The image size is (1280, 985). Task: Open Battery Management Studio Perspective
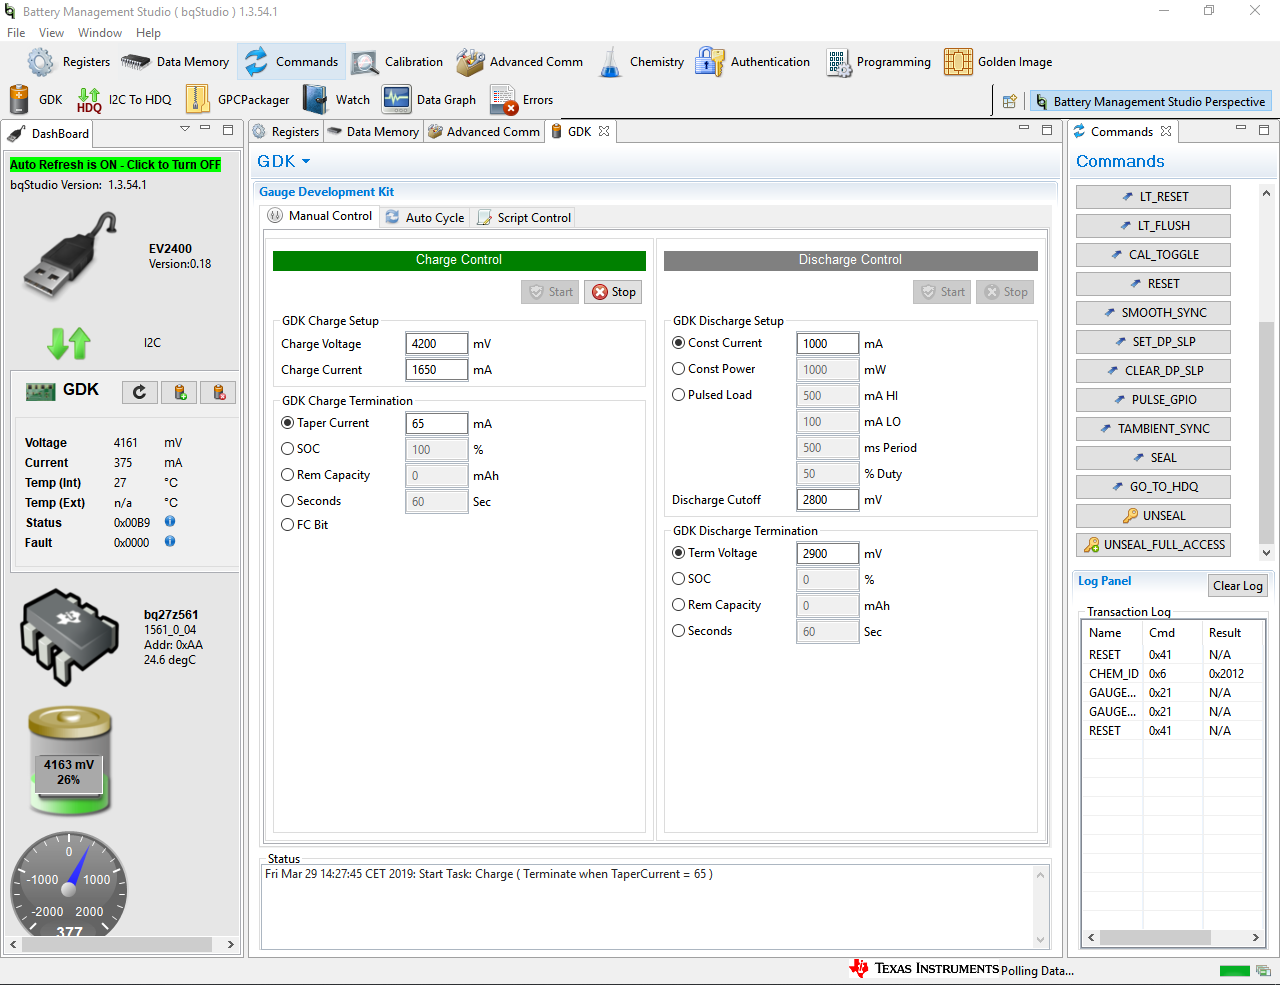pyautogui.click(x=1151, y=101)
